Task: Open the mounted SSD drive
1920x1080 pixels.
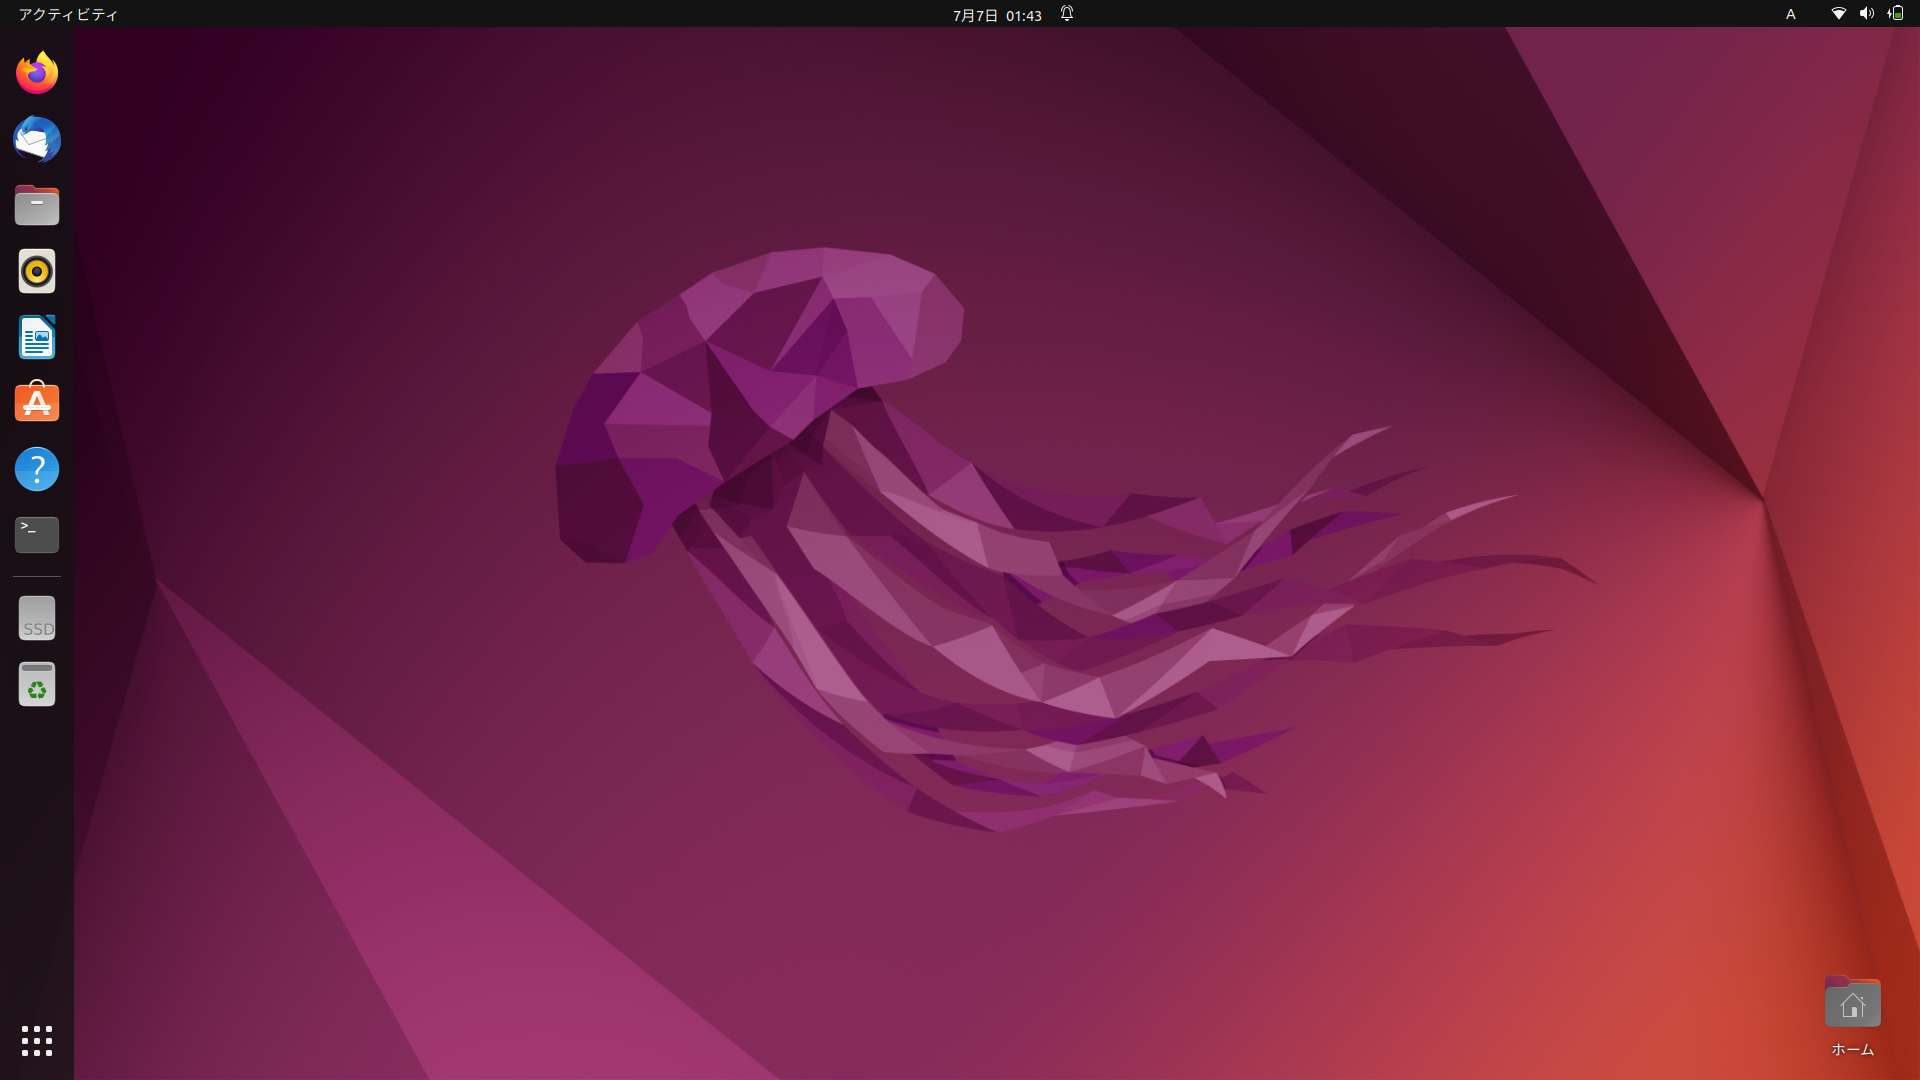Action: click(36, 617)
